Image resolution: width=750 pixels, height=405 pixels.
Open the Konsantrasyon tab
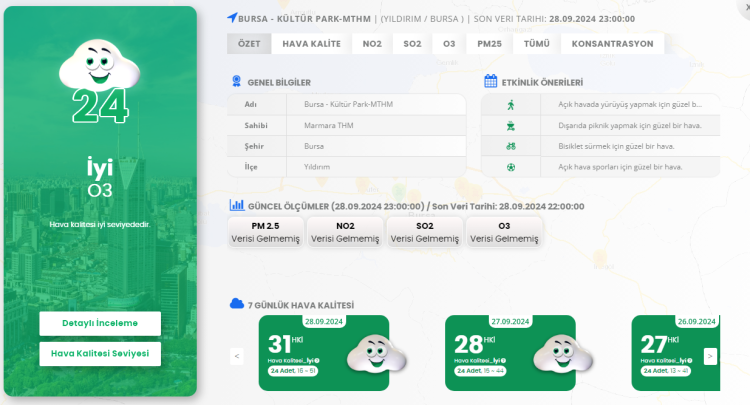pyautogui.click(x=612, y=44)
